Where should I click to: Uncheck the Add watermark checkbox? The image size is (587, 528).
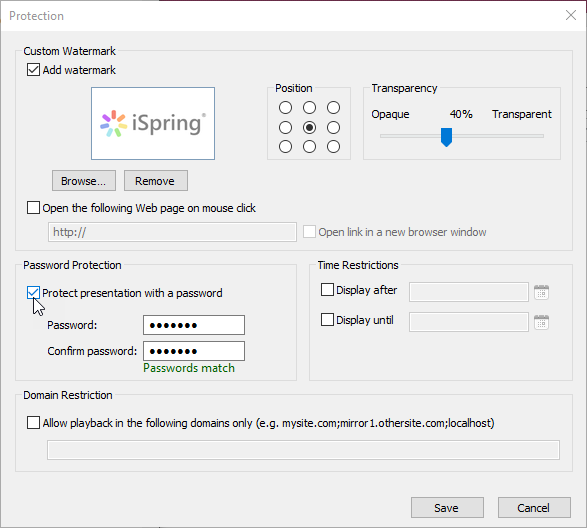[x=33, y=70]
